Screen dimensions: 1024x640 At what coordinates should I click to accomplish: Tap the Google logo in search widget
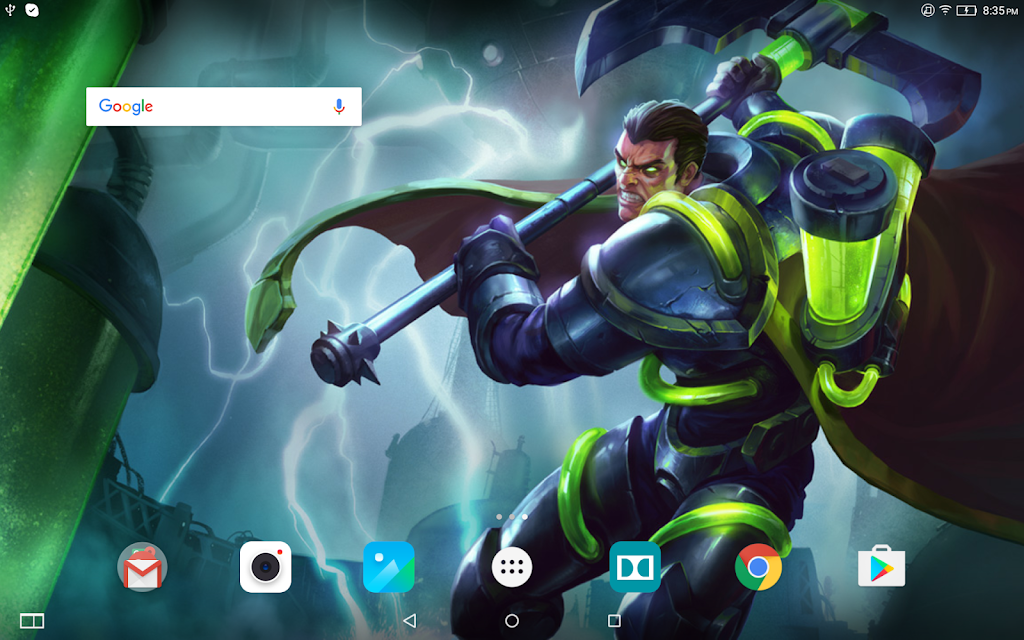126,106
